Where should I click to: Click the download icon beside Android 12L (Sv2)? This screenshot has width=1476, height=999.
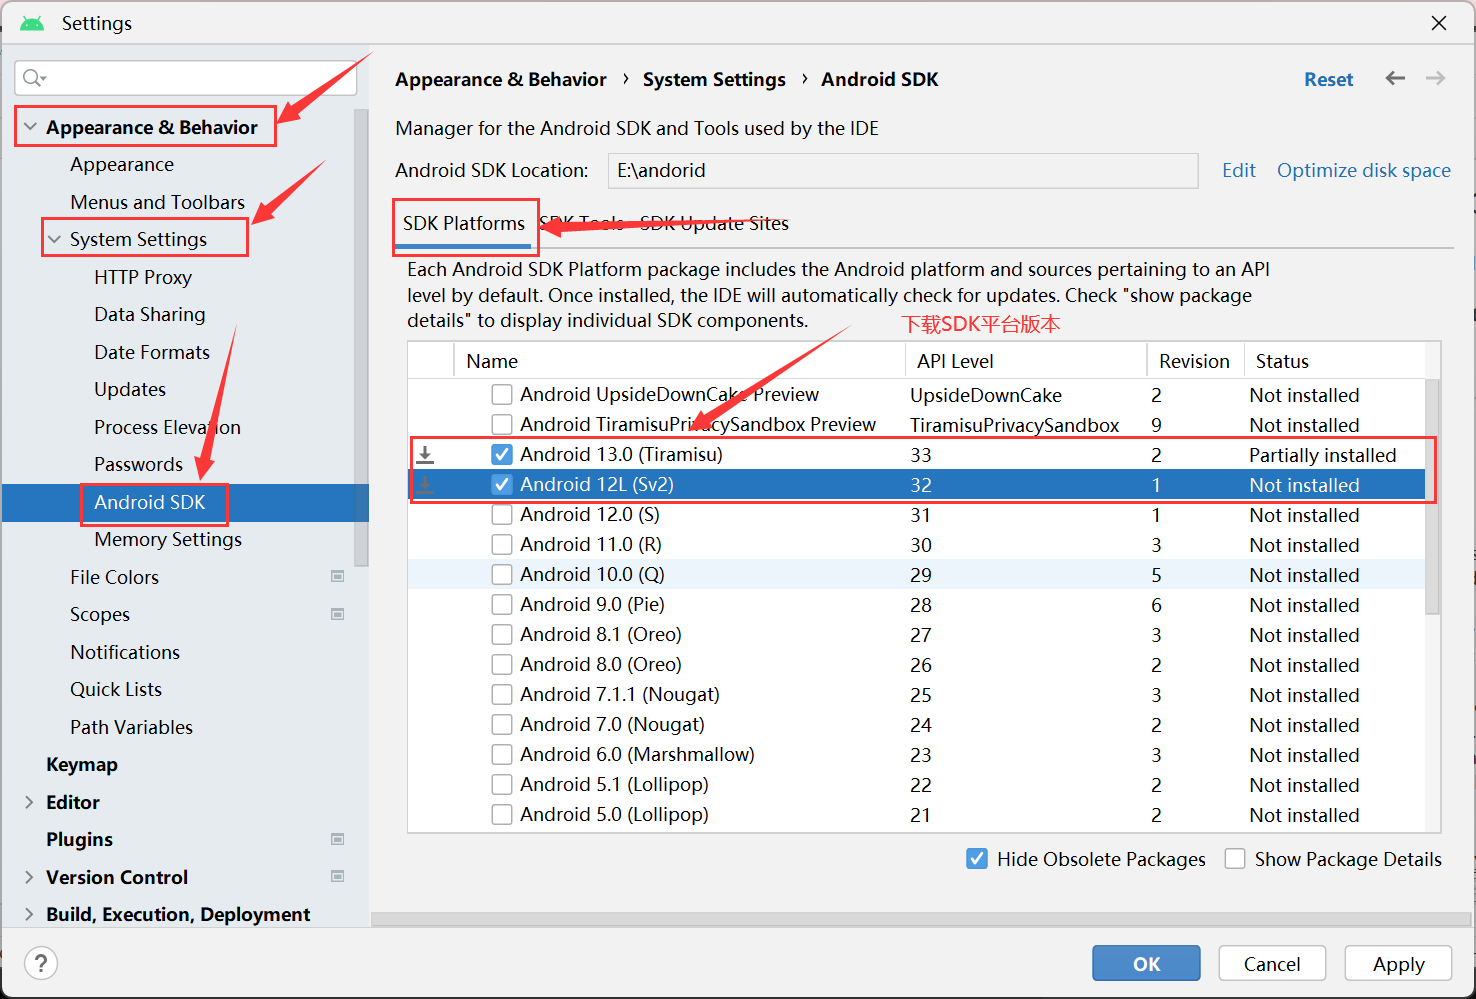[x=425, y=485]
